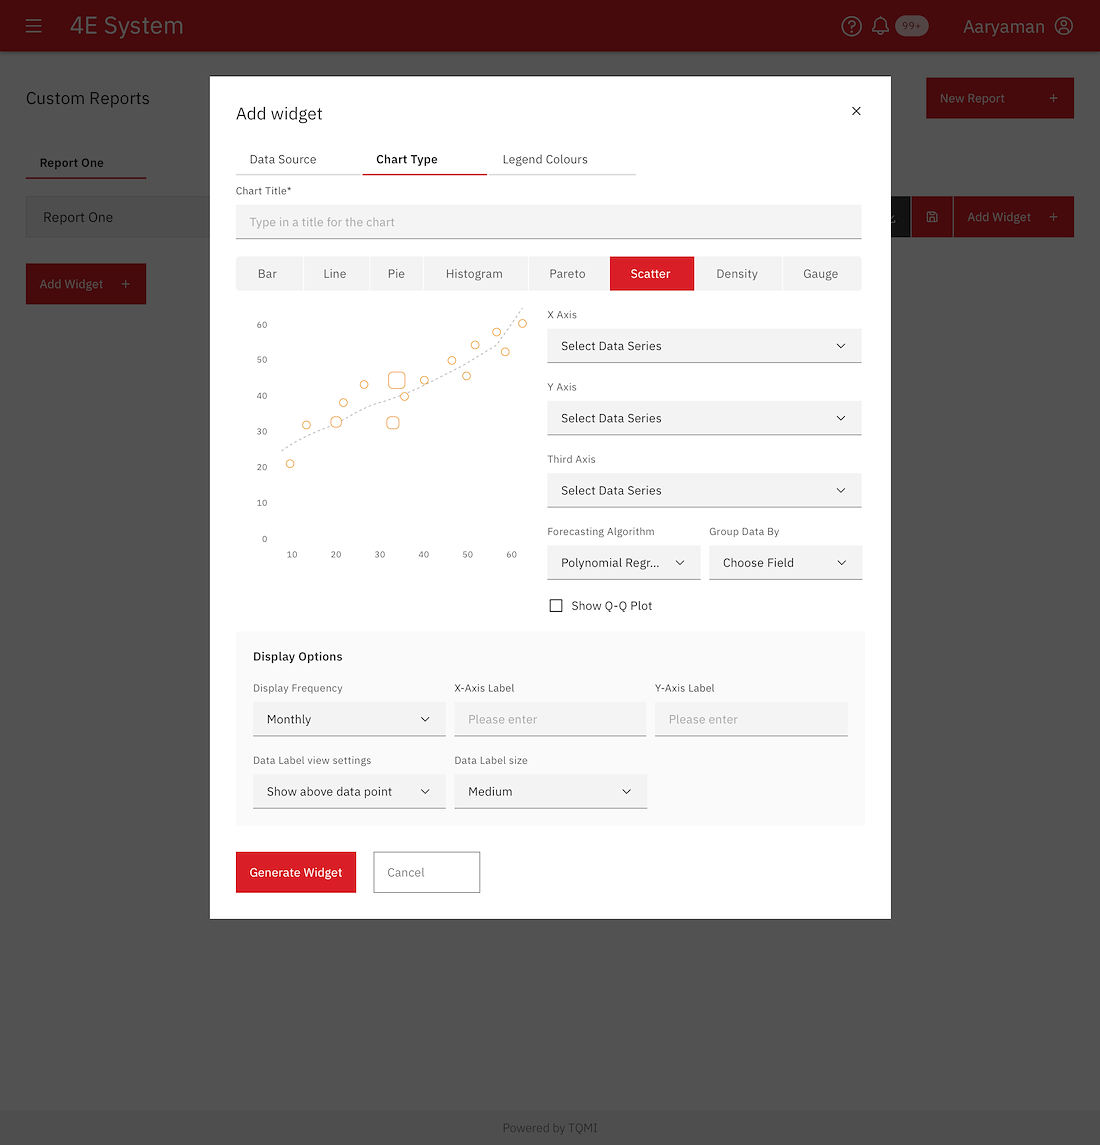This screenshot has width=1100, height=1145.
Task: Click the Aaryaman username text
Action: click(1004, 26)
